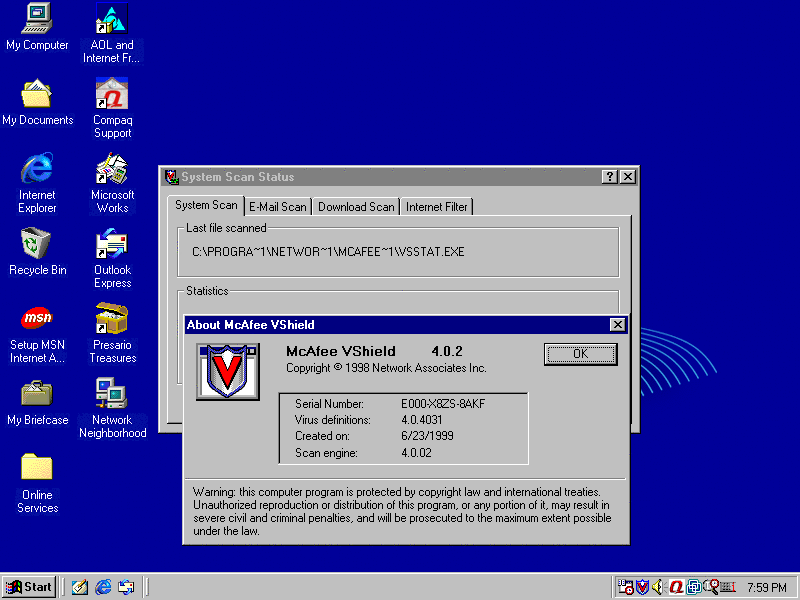Click the "Scan engine:" label
The height and width of the screenshot is (600, 800).
click(x=326, y=453)
